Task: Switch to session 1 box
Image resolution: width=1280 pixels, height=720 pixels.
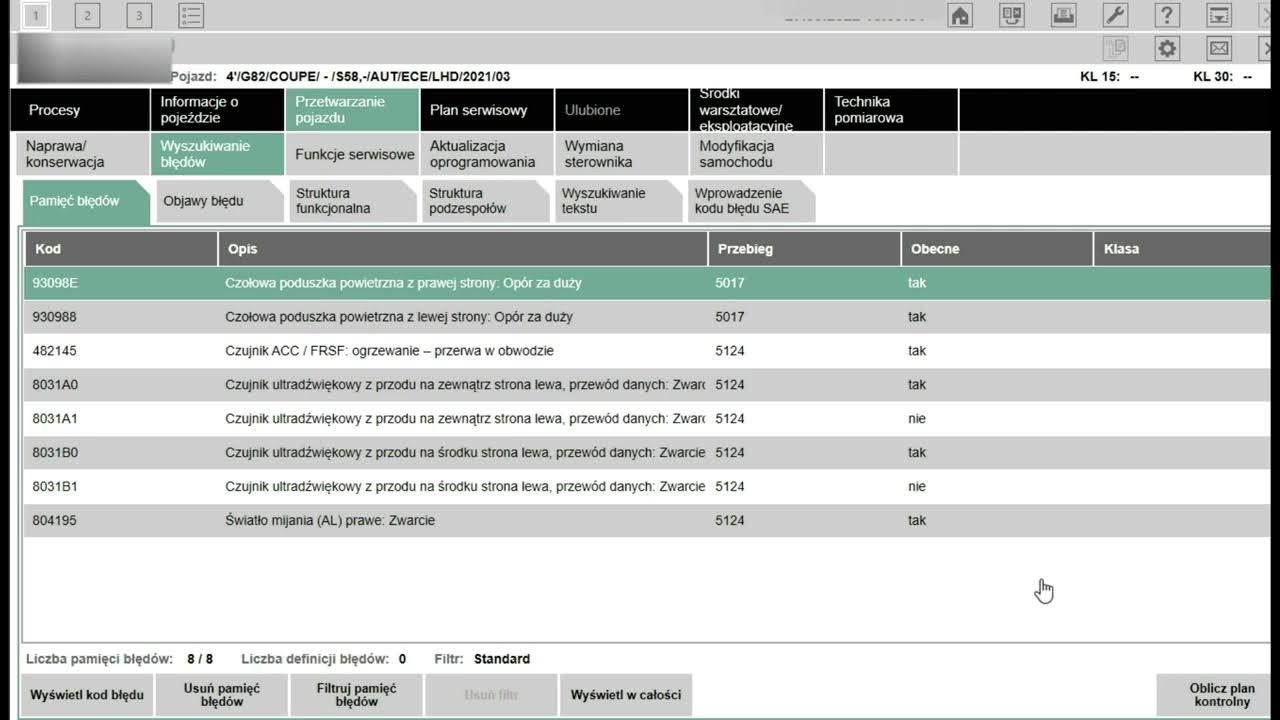Action: (x=36, y=15)
